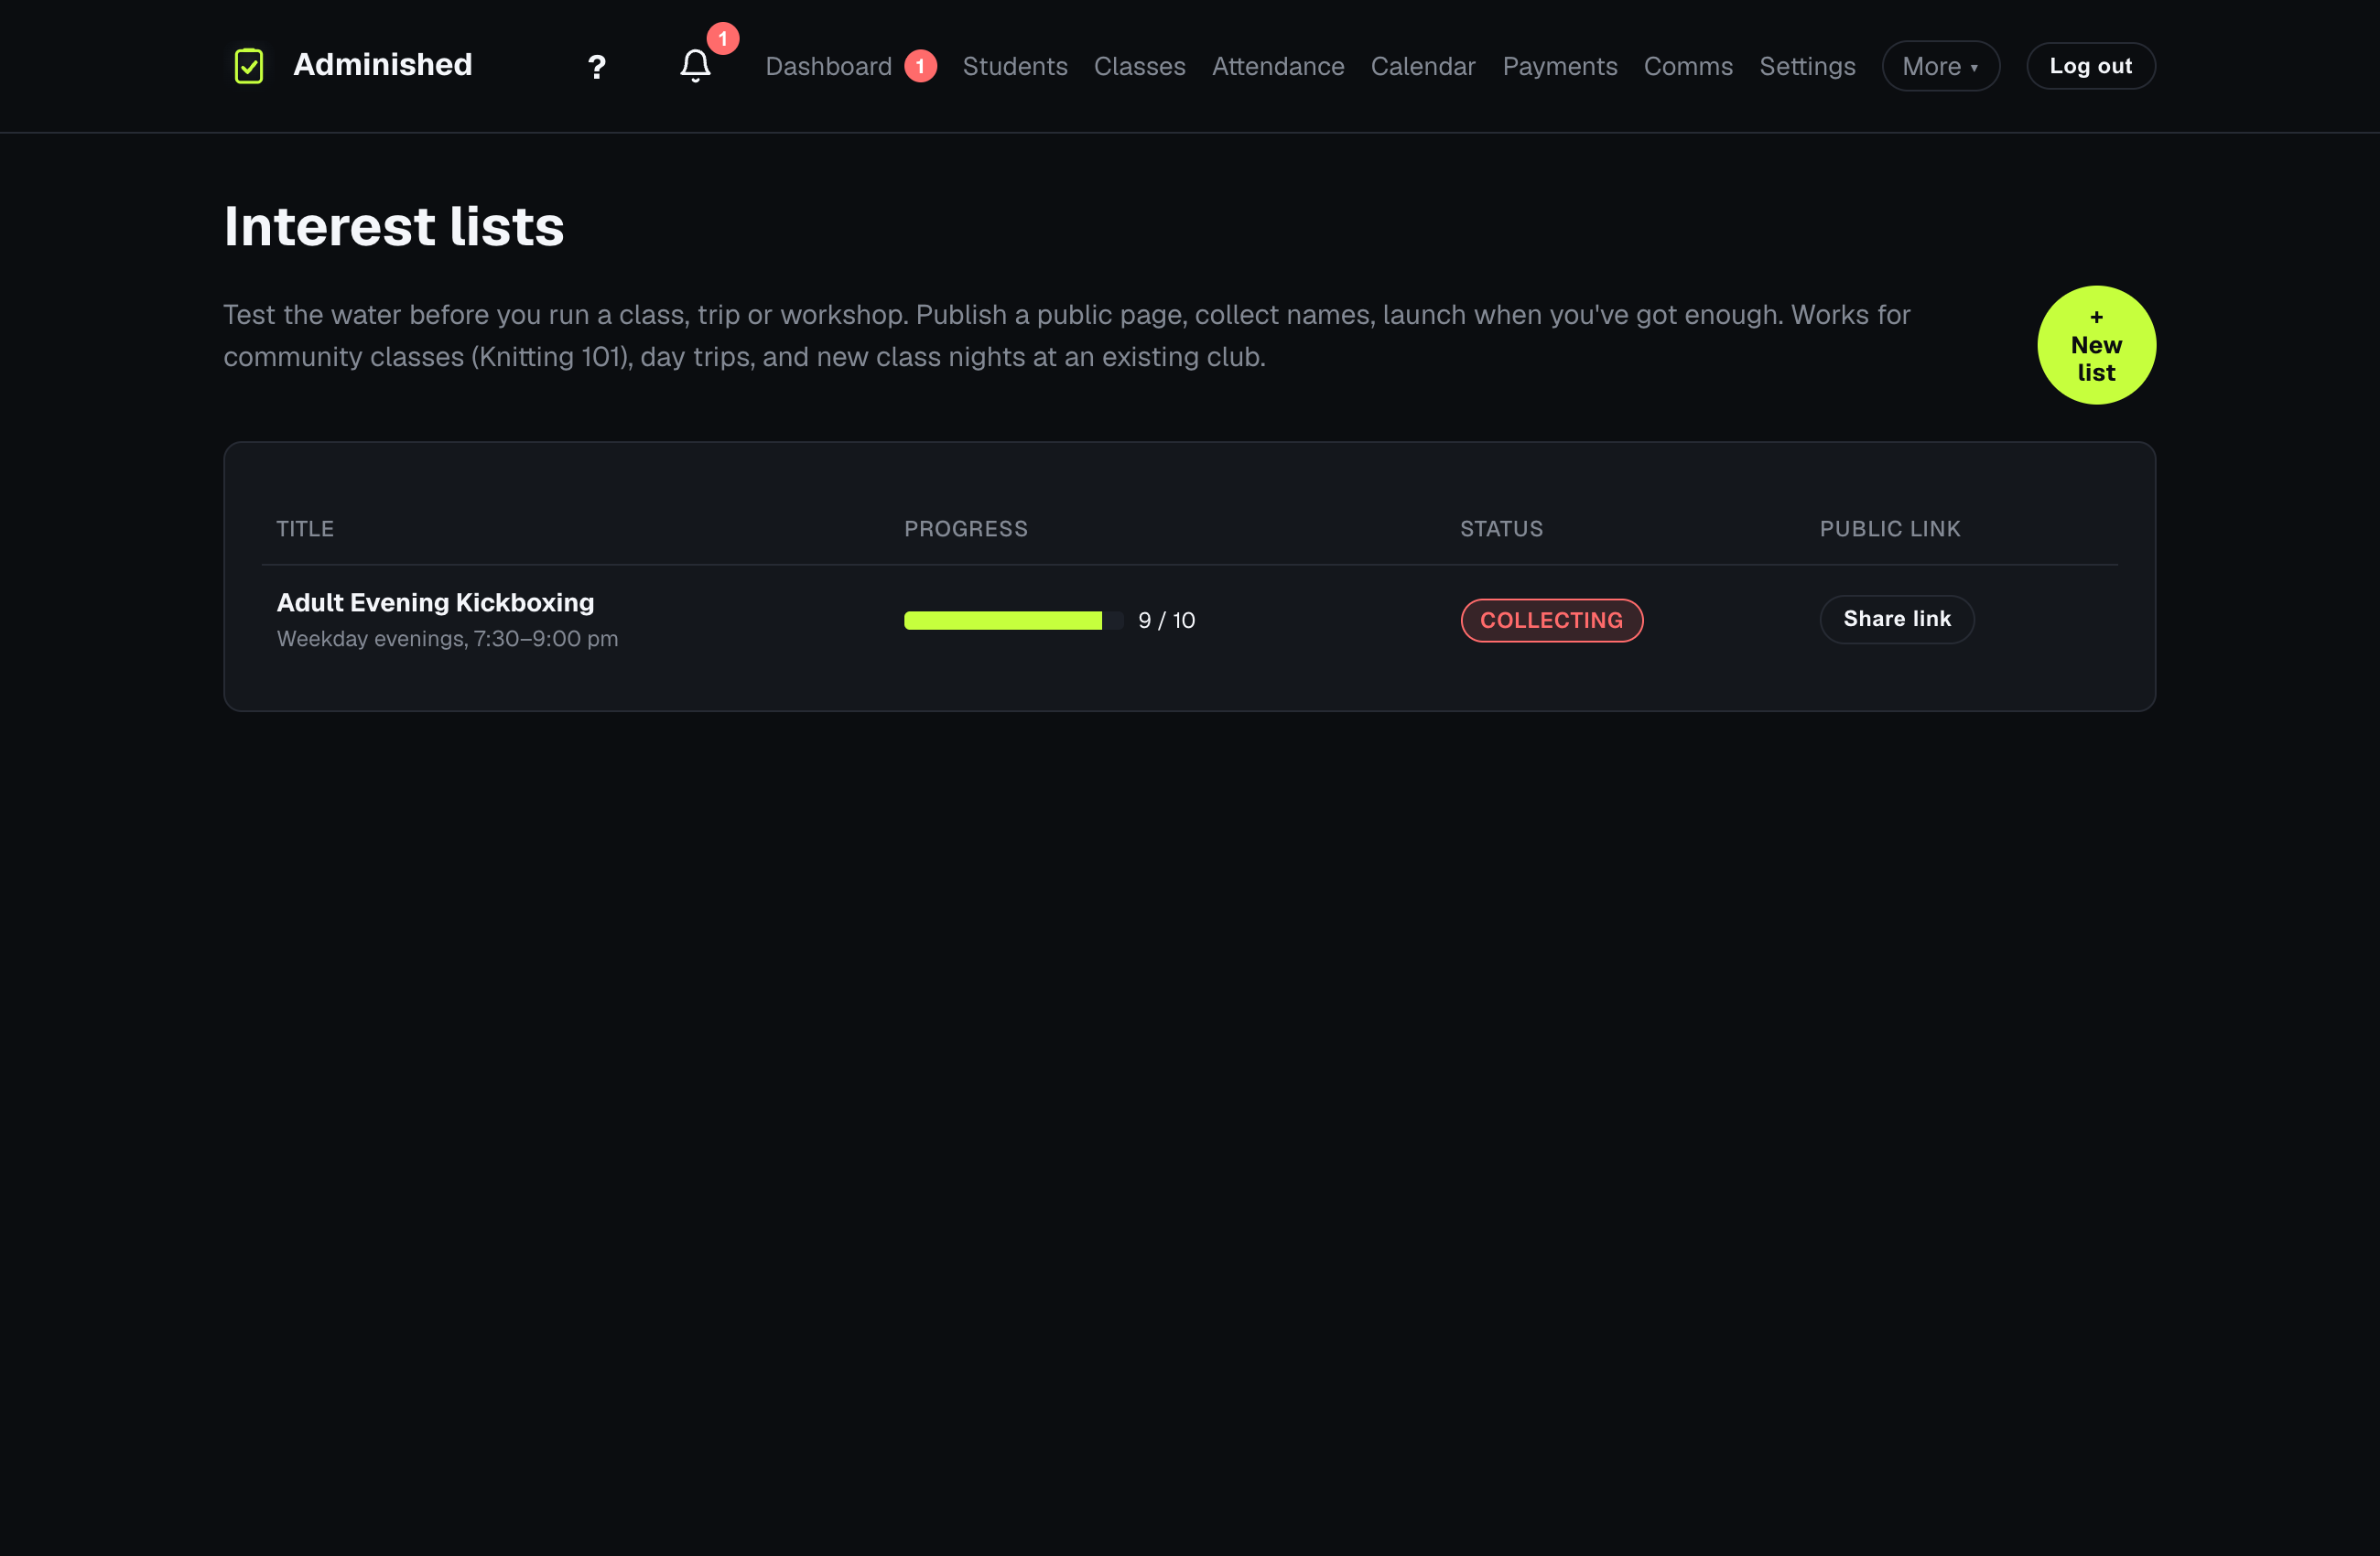The height and width of the screenshot is (1556, 2380).
Task: Click the PROGRESS column header
Action: [965, 529]
